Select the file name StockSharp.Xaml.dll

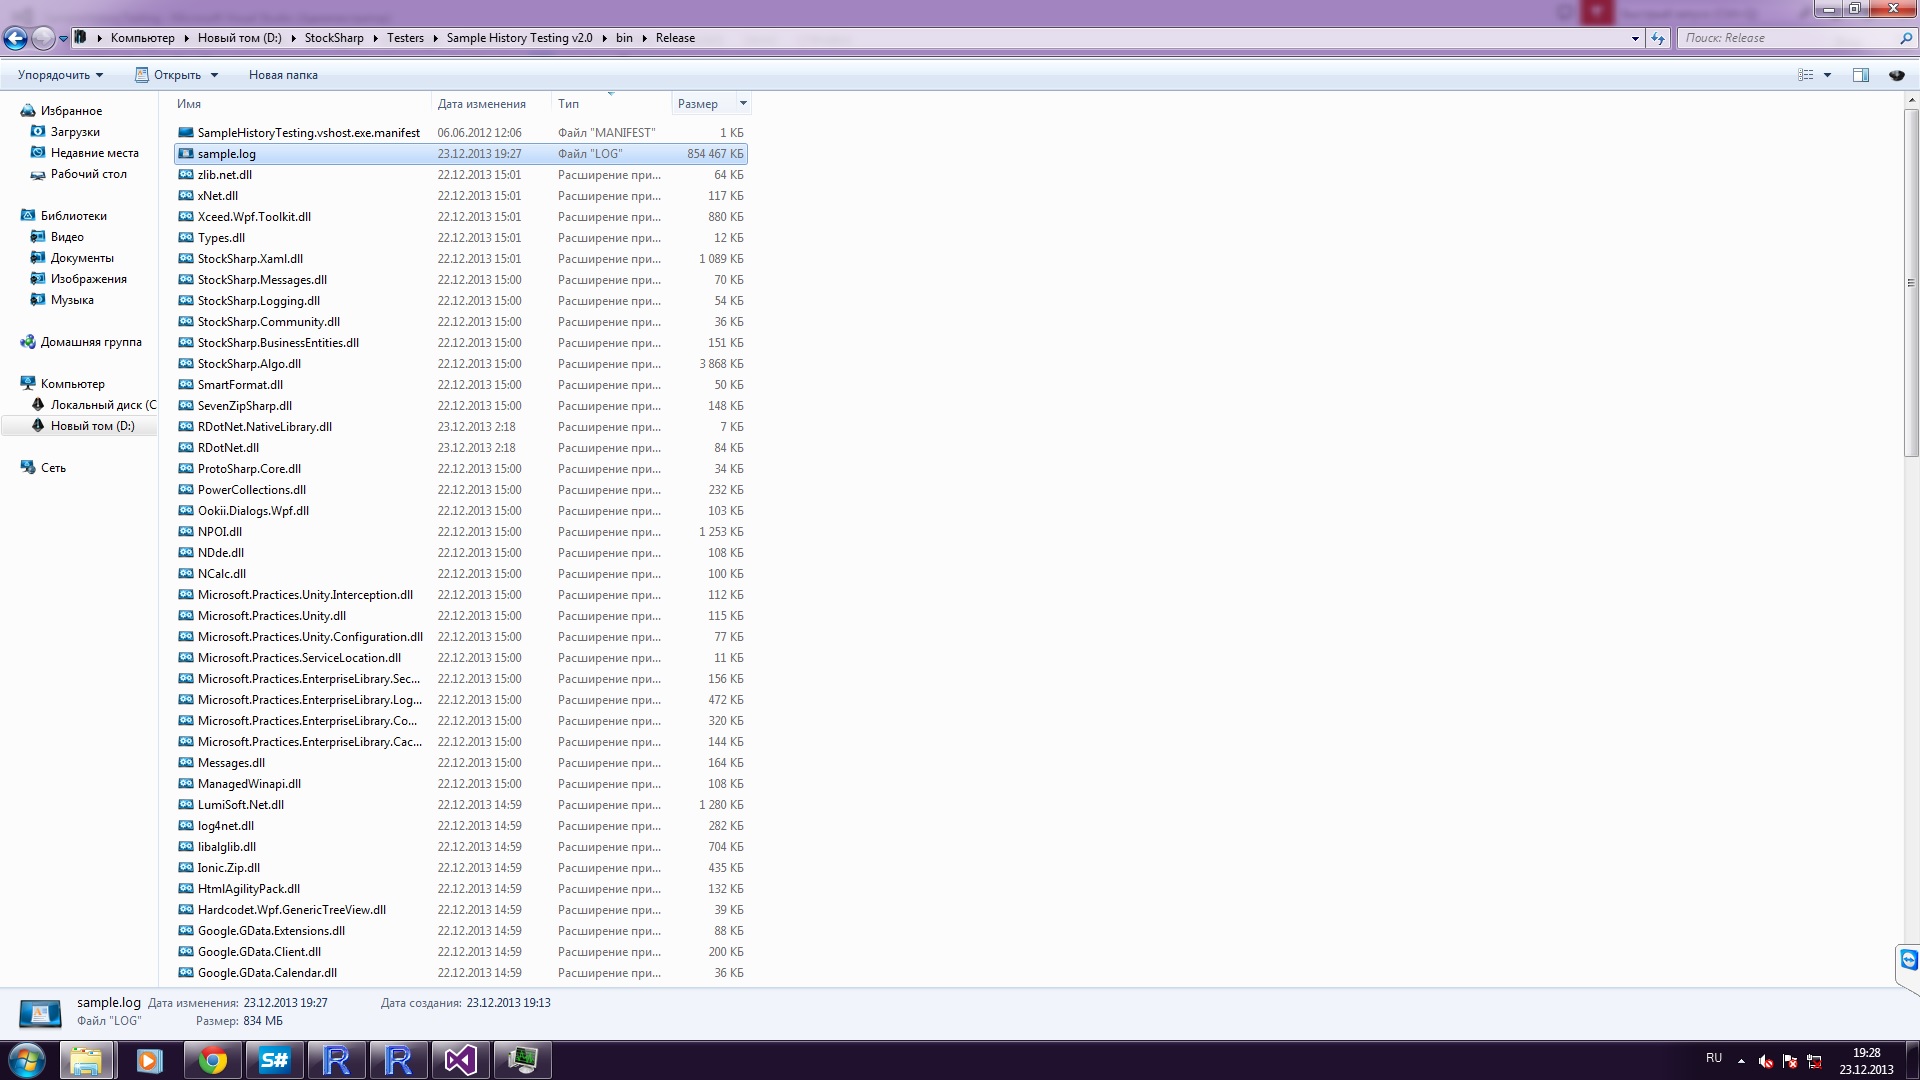[250, 259]
